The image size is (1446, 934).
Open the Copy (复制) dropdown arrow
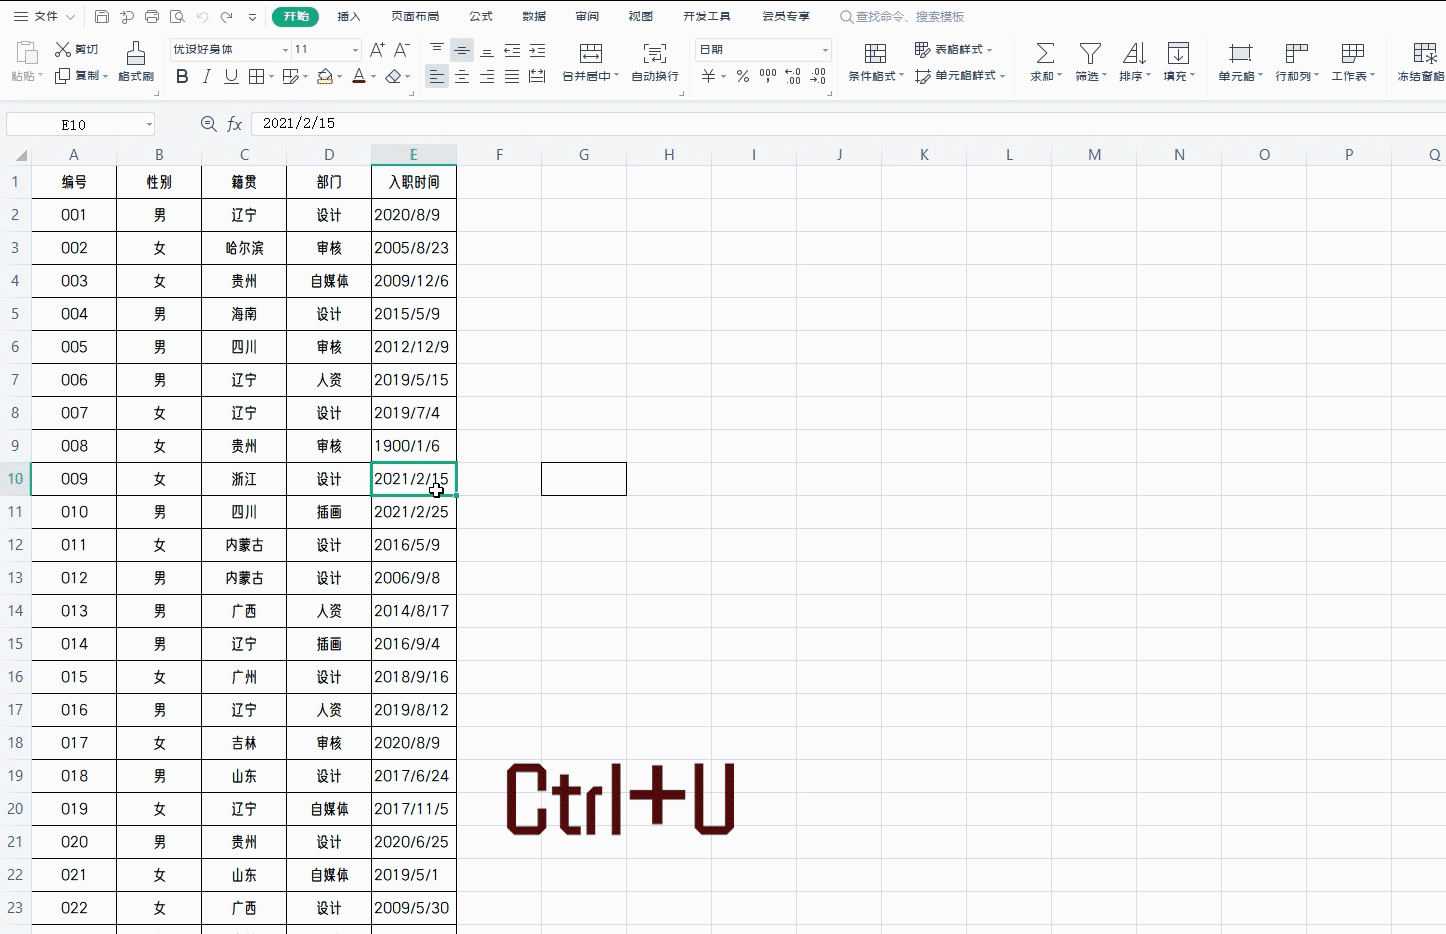point(105,76)
